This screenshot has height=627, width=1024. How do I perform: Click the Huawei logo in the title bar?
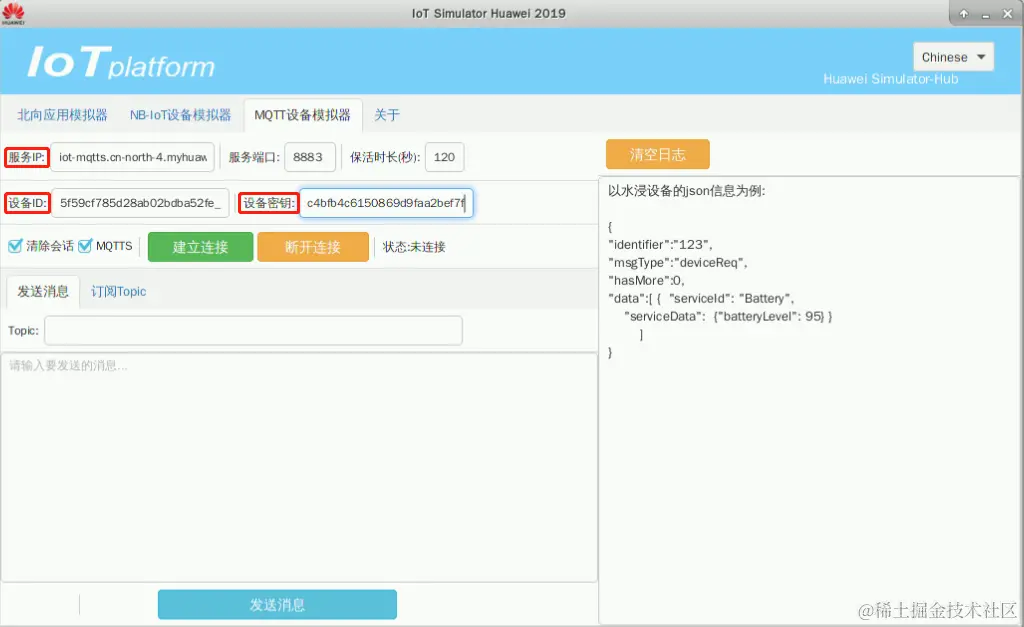[13, 13]
